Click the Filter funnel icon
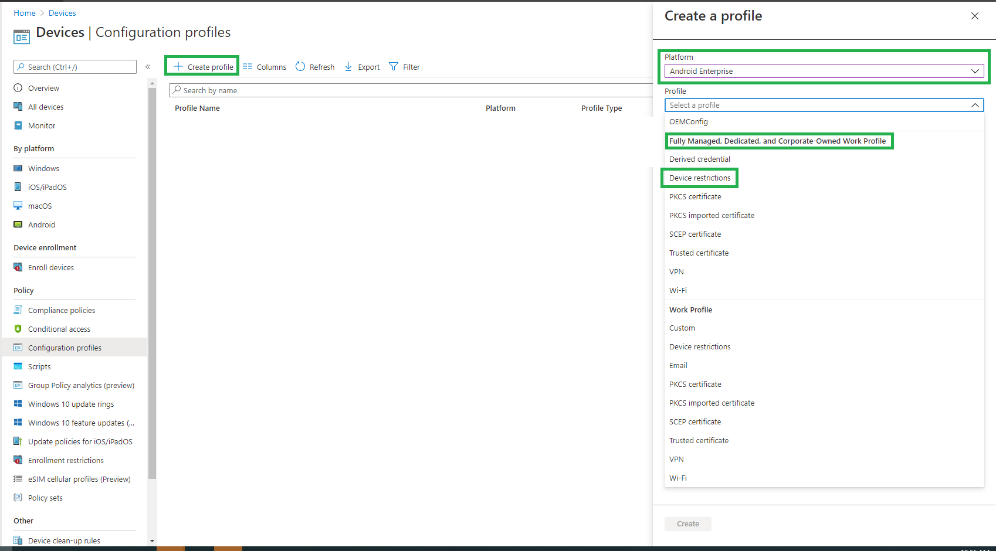Screen dimensions: 996x551 point(393,67)
